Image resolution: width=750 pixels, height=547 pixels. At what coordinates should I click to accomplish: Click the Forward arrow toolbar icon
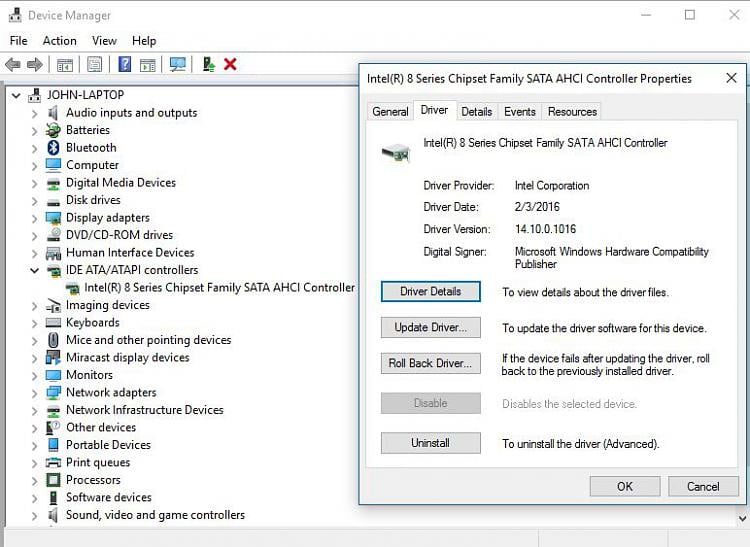34,64
